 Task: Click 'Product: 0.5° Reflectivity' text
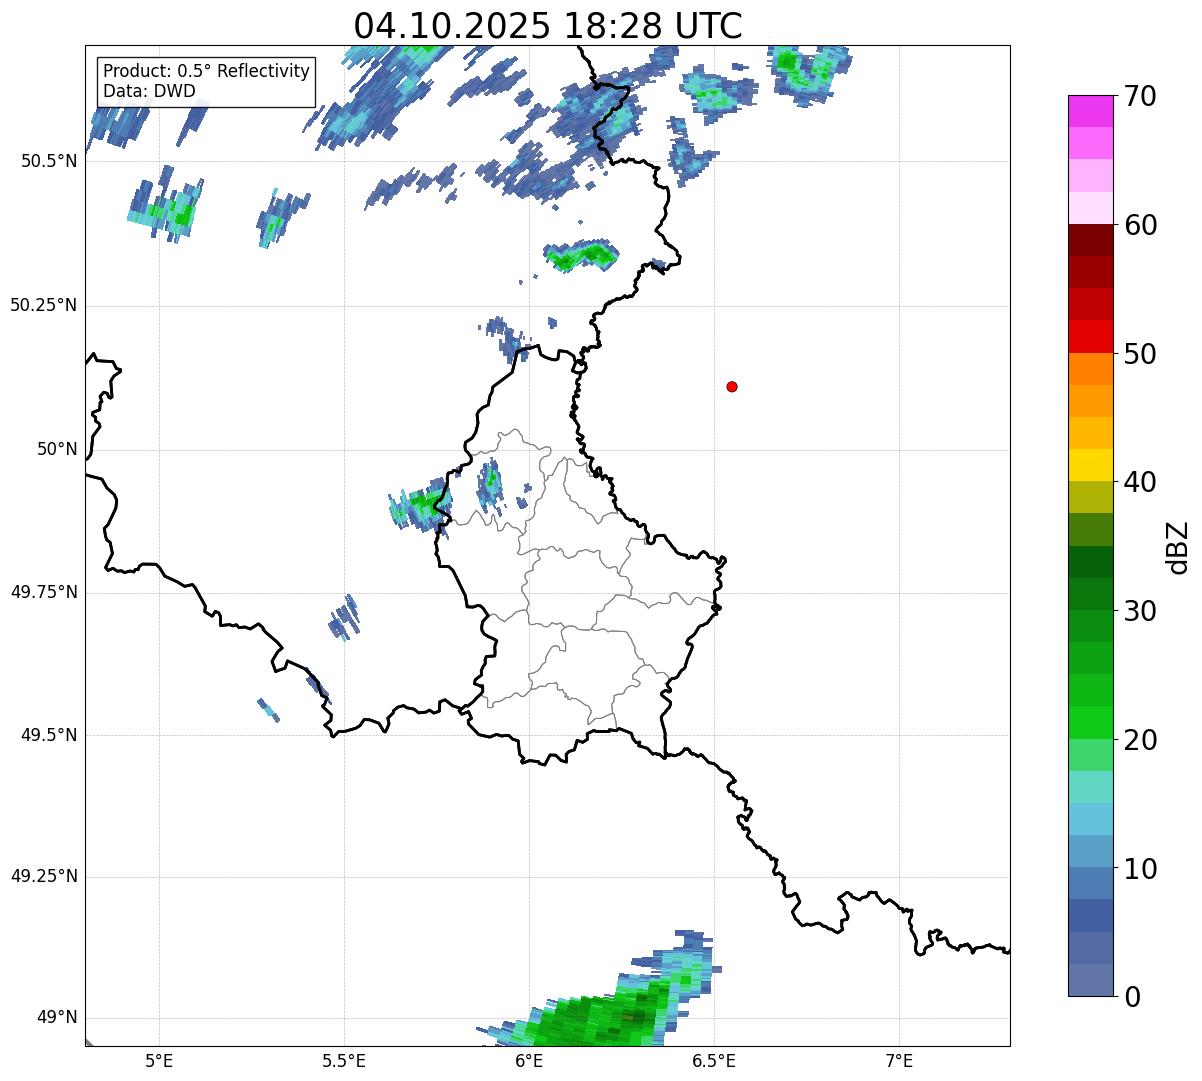(206, 72)
